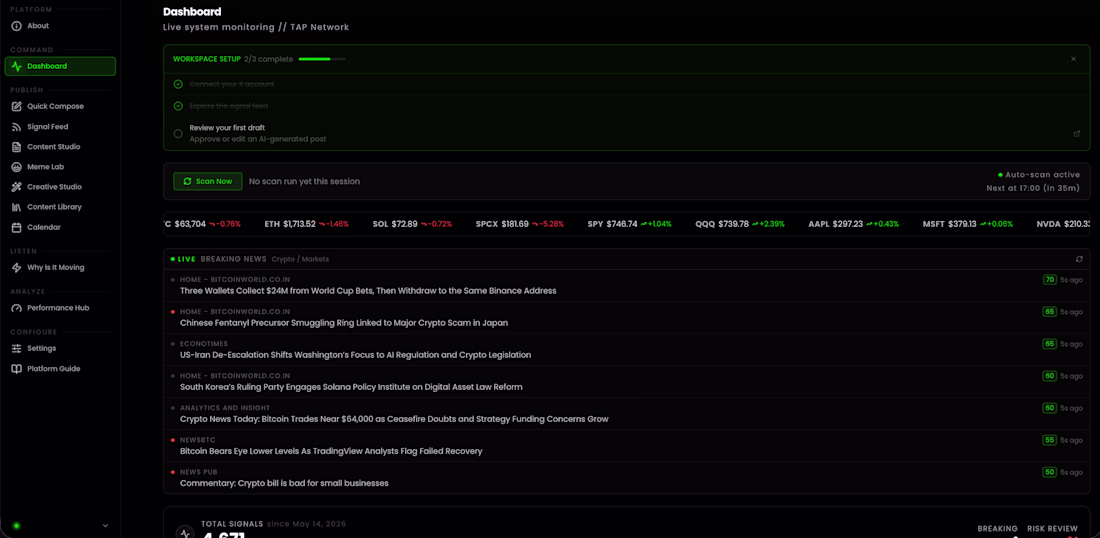Open Bitcoin Trades Near $64,000 headline
1100x538 pixels.
(x=394, y=419)
